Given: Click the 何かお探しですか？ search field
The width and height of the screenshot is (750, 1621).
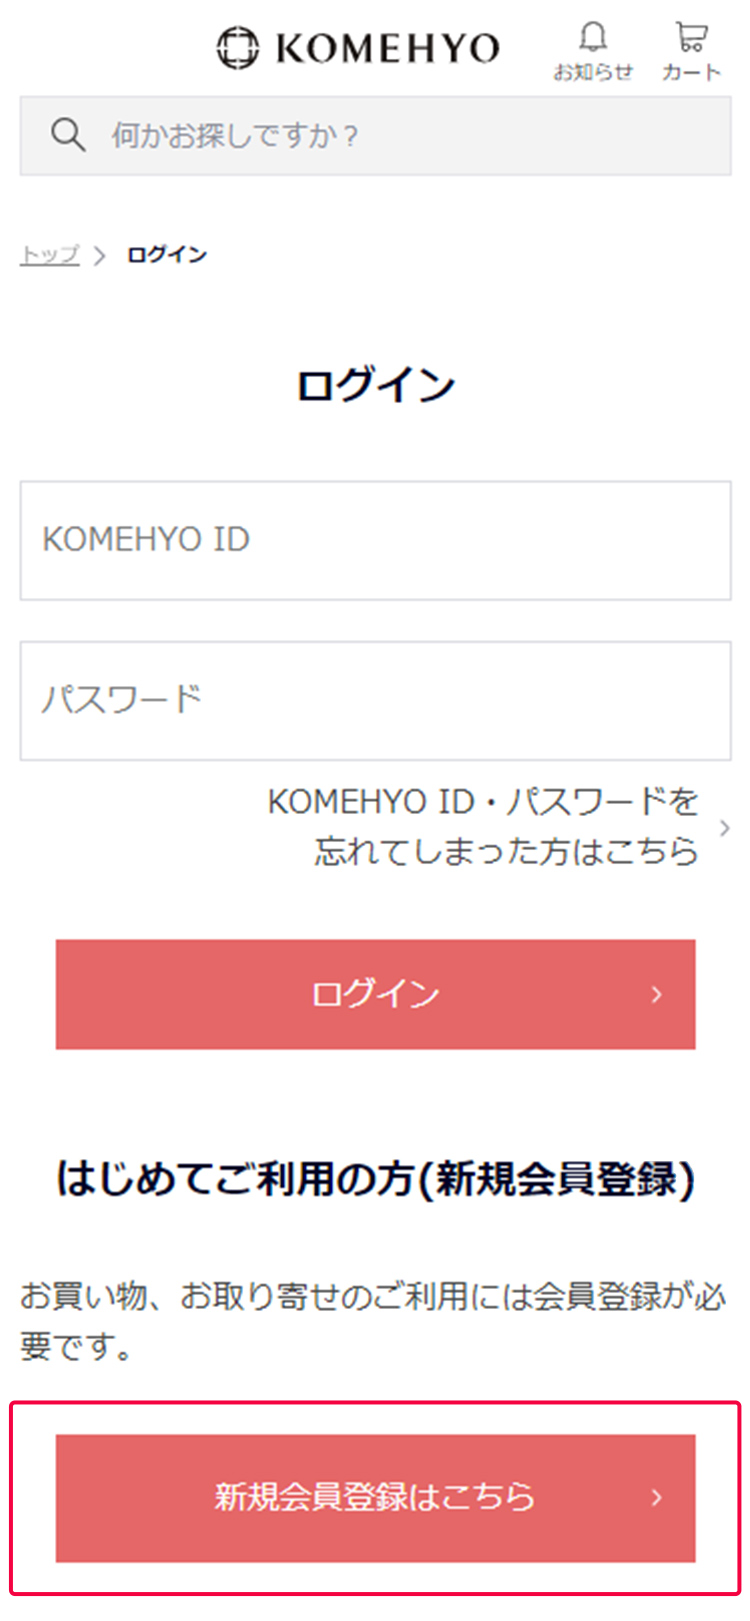Looking at the screenshot, I should (300, 135).
